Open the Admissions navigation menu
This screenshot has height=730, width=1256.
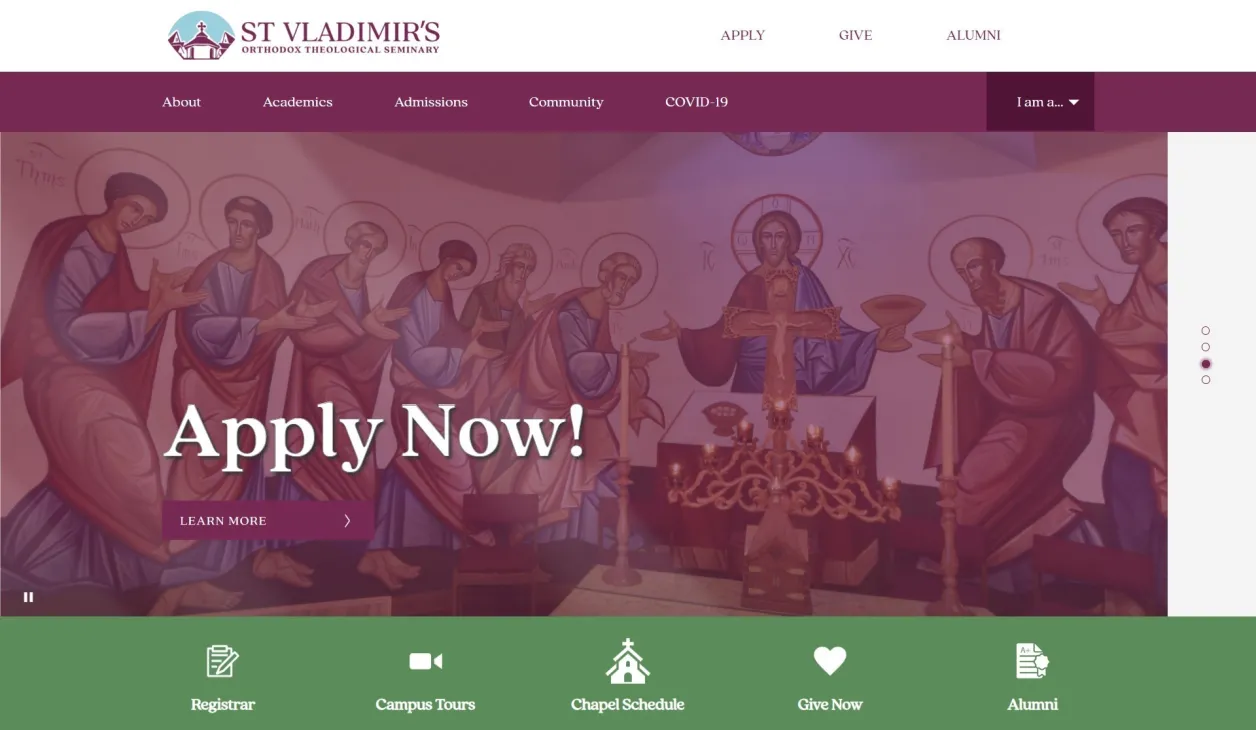point(431,102)
